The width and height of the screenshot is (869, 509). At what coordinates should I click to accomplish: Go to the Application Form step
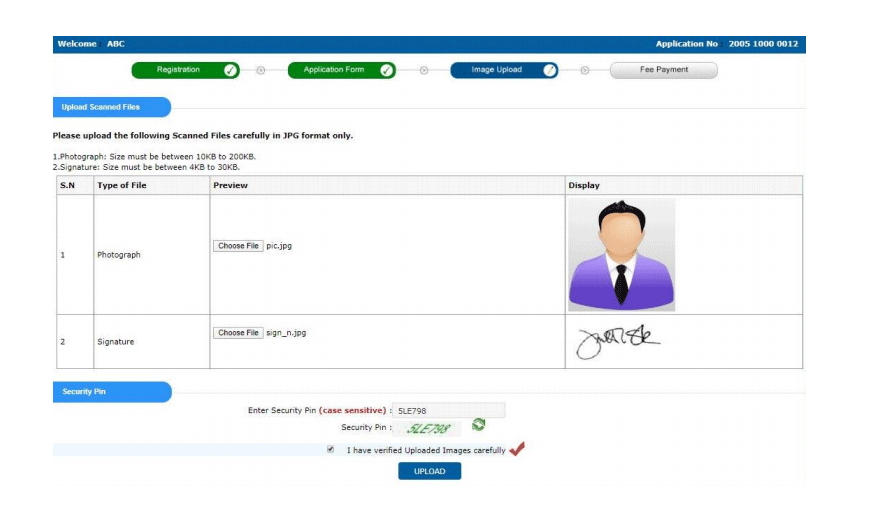coord(334,70)
